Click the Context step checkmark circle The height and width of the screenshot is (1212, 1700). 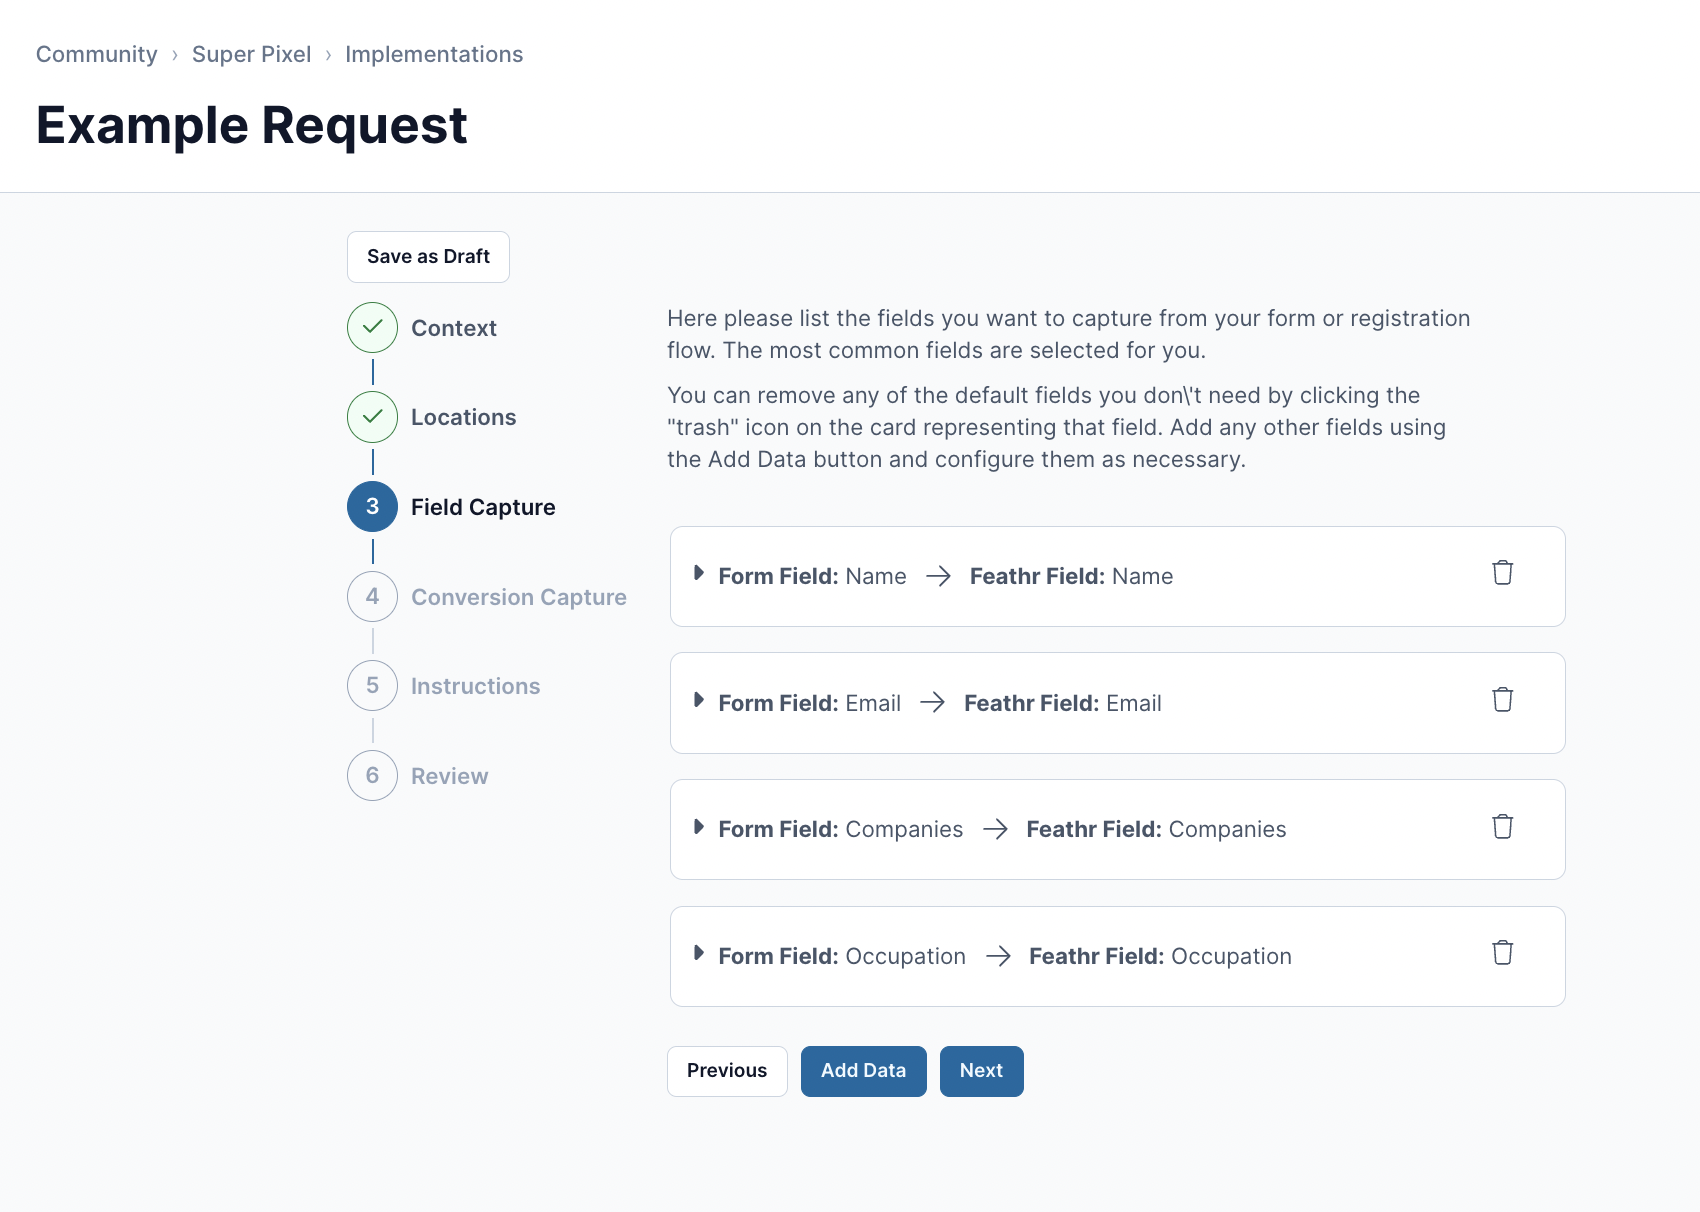[x=373, y=328]
